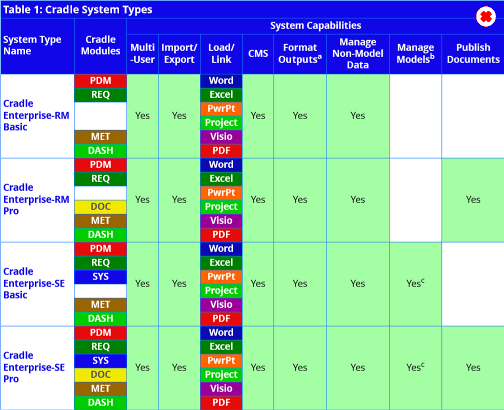Click the Import/Export column header
Screen dimensions: 504x410
tap(179, 53)
